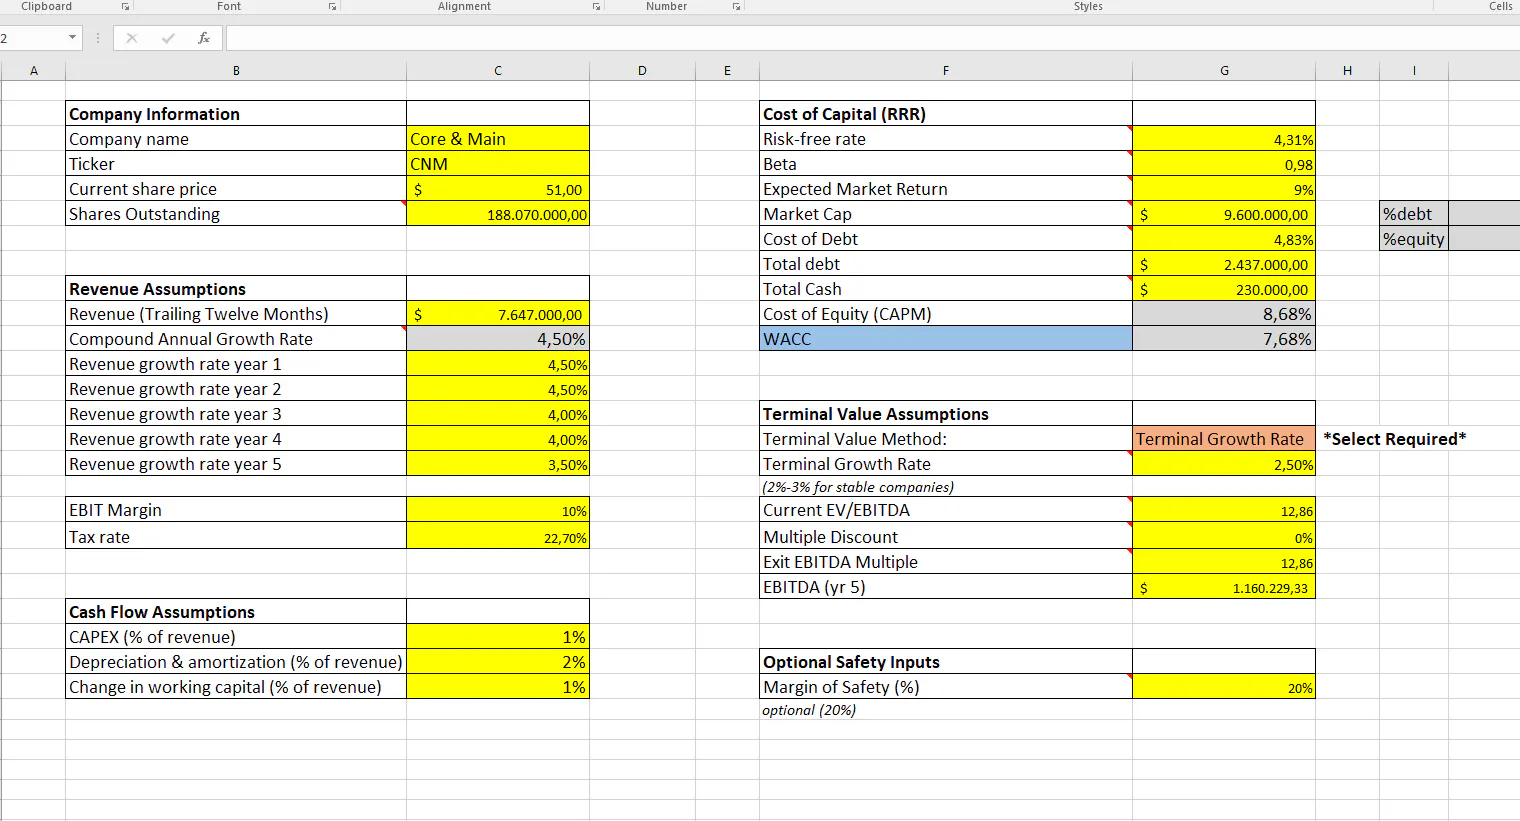
Task: Select the Current EV/EBITDA 12,86 cell
Action: coord(1224,510)
